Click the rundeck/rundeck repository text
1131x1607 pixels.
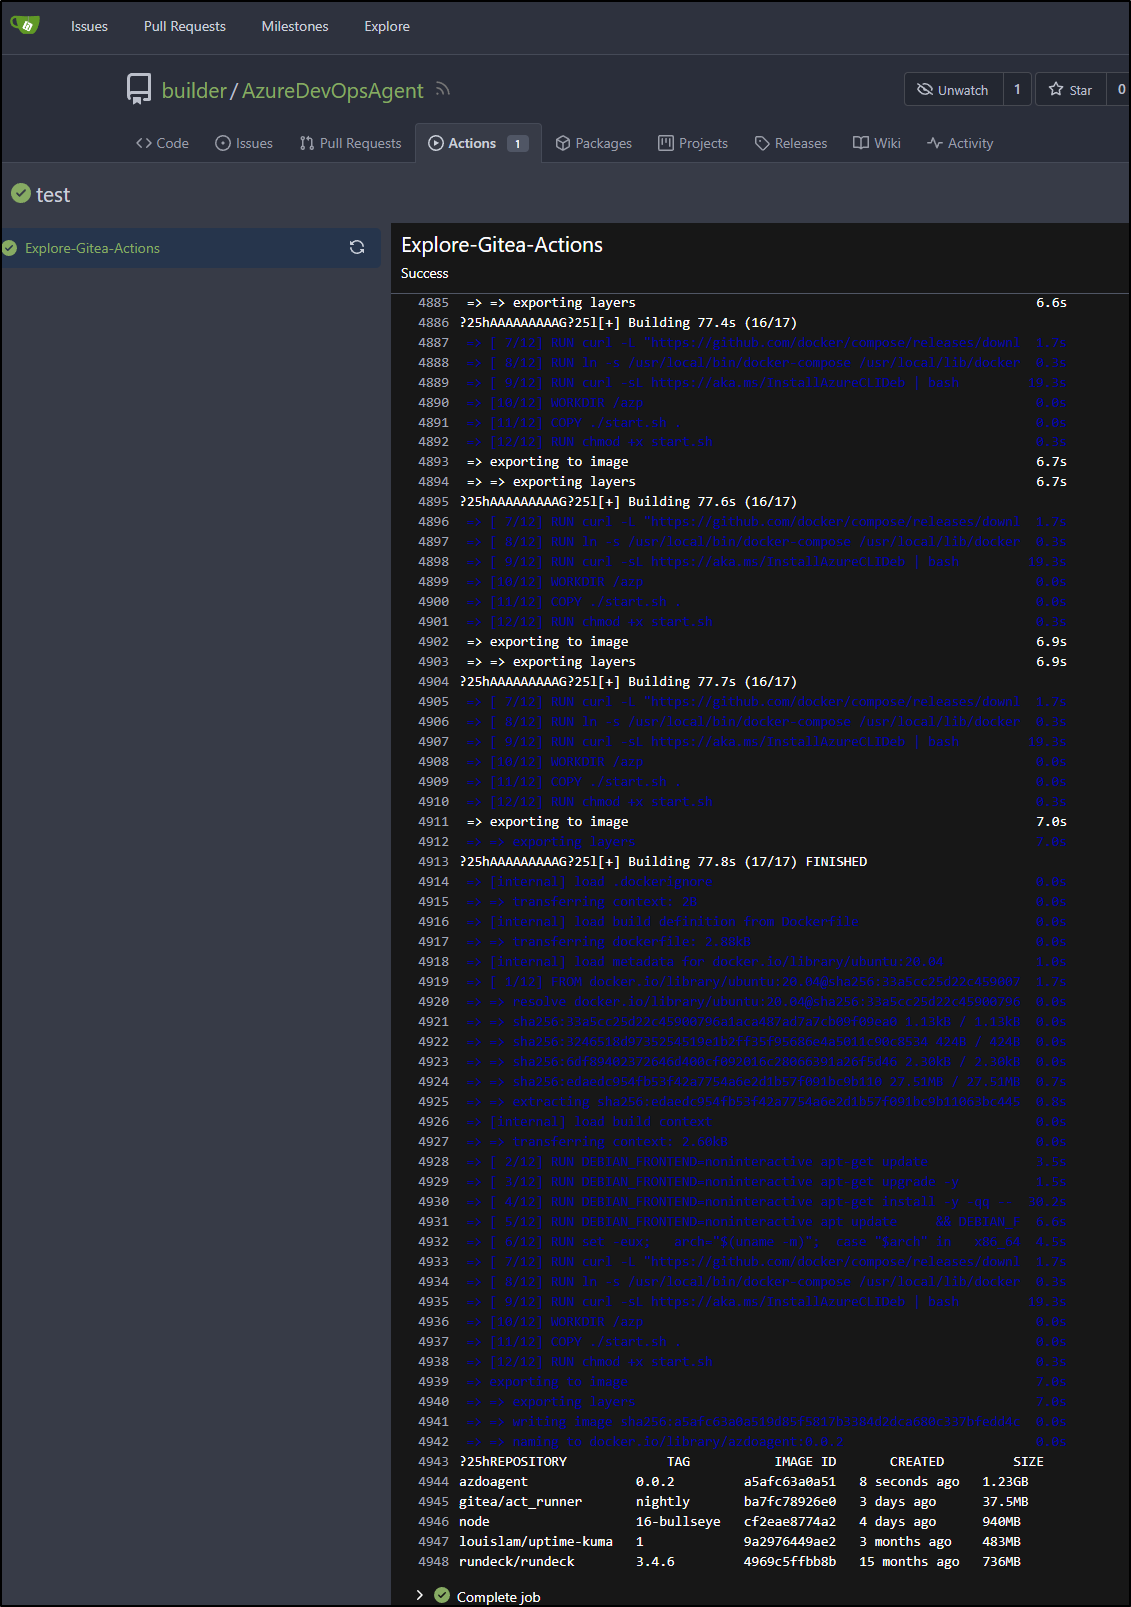coord(517,1561)
